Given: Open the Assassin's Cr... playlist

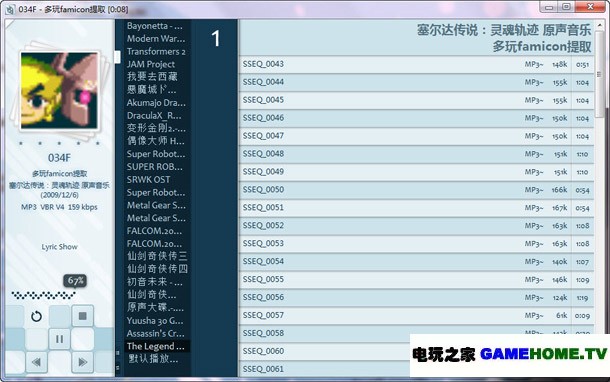Looking at the screenshot, I should [156, 333].
